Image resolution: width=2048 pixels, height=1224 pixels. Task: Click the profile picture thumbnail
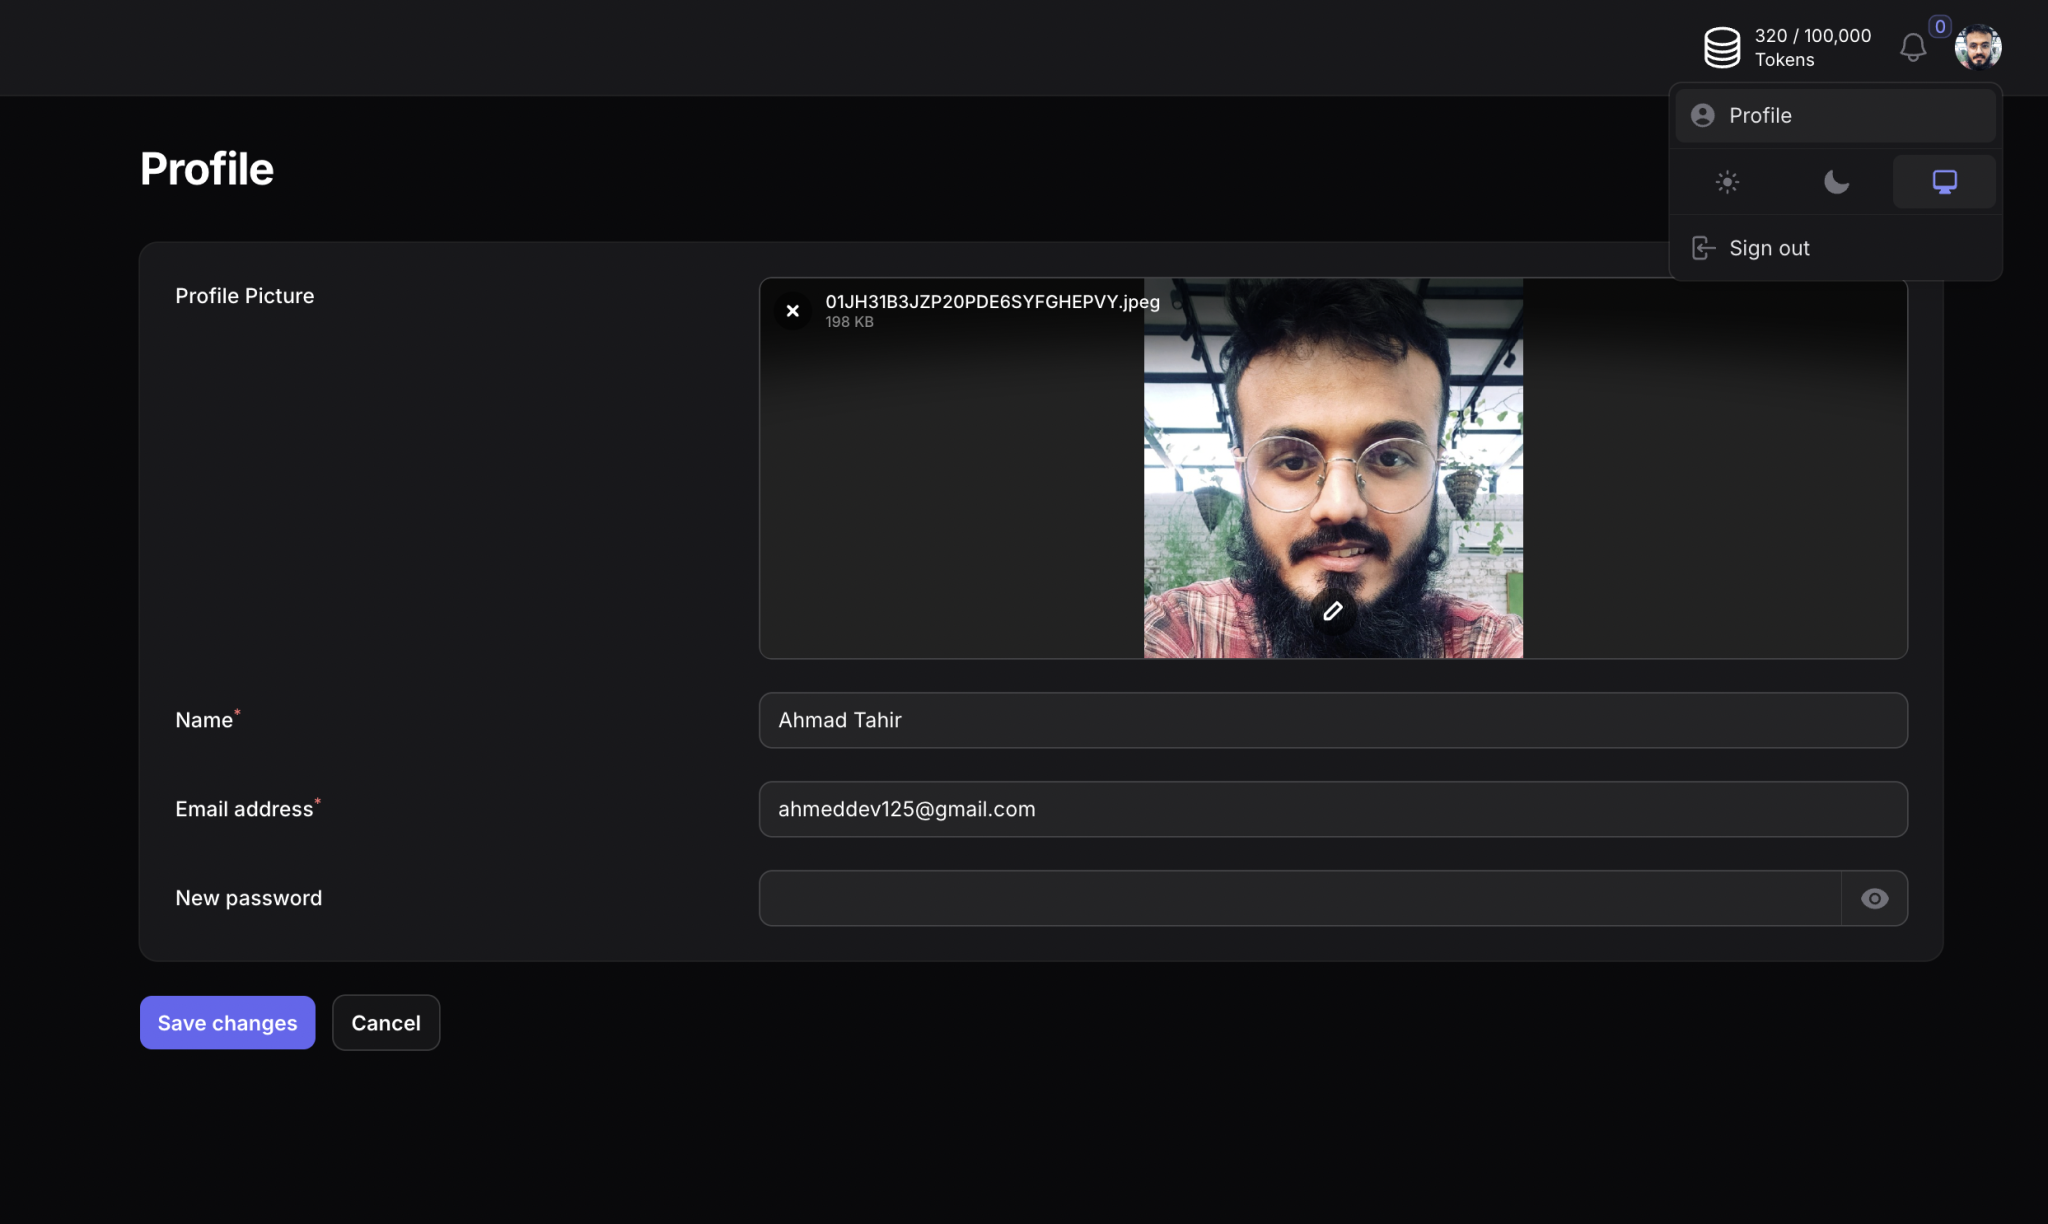click(1332, 468)
